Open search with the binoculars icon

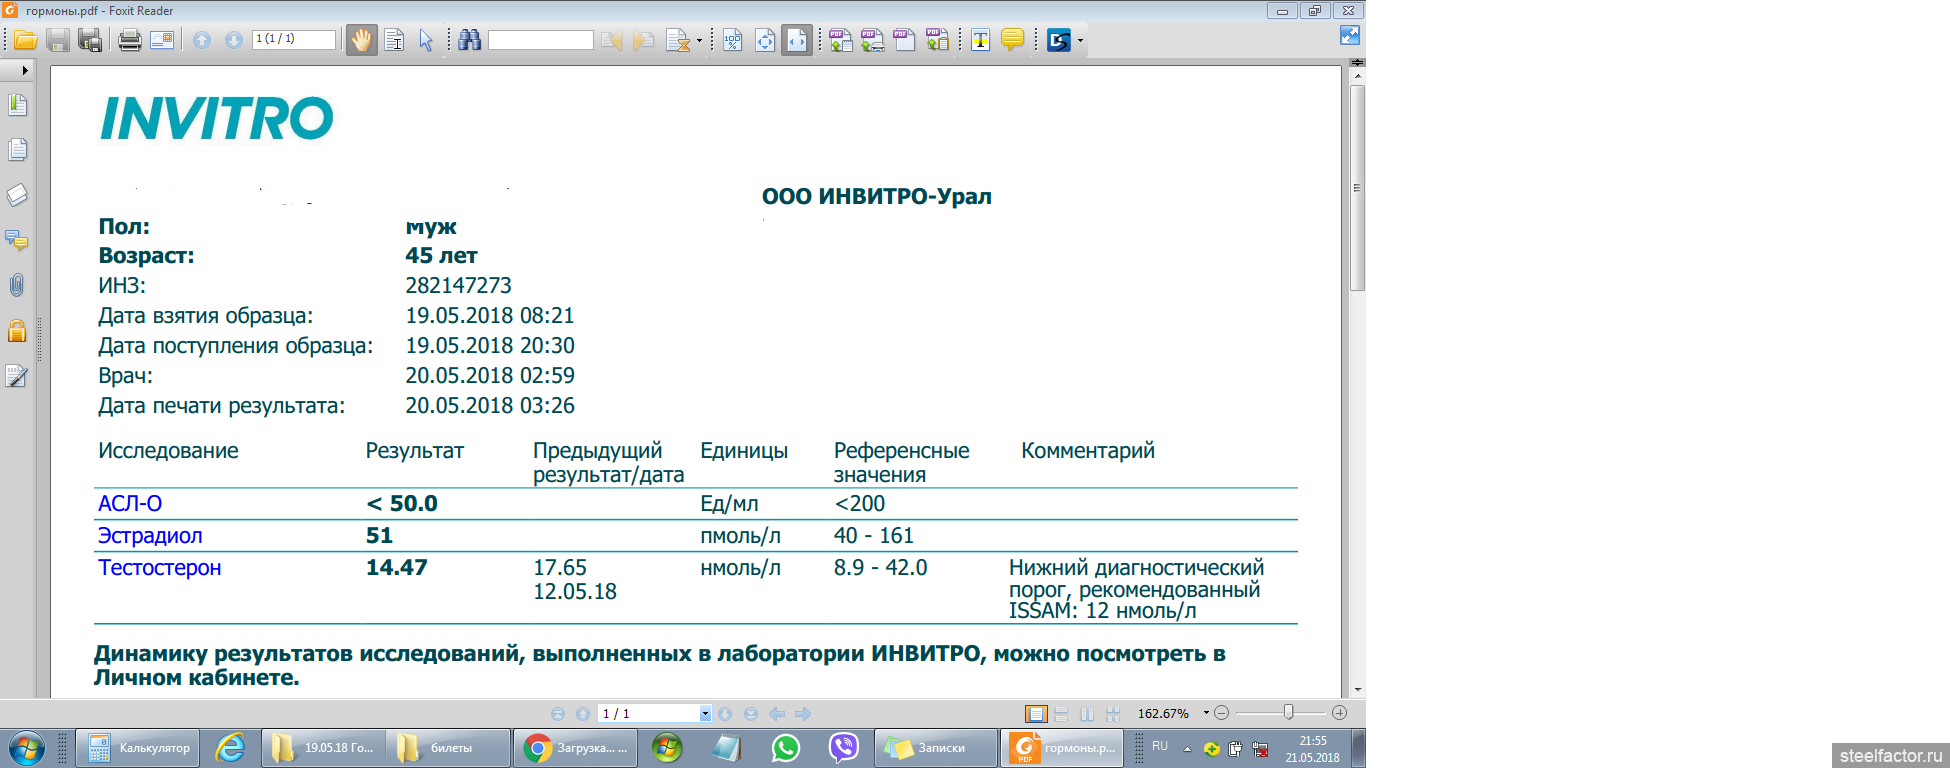point(469,40)
